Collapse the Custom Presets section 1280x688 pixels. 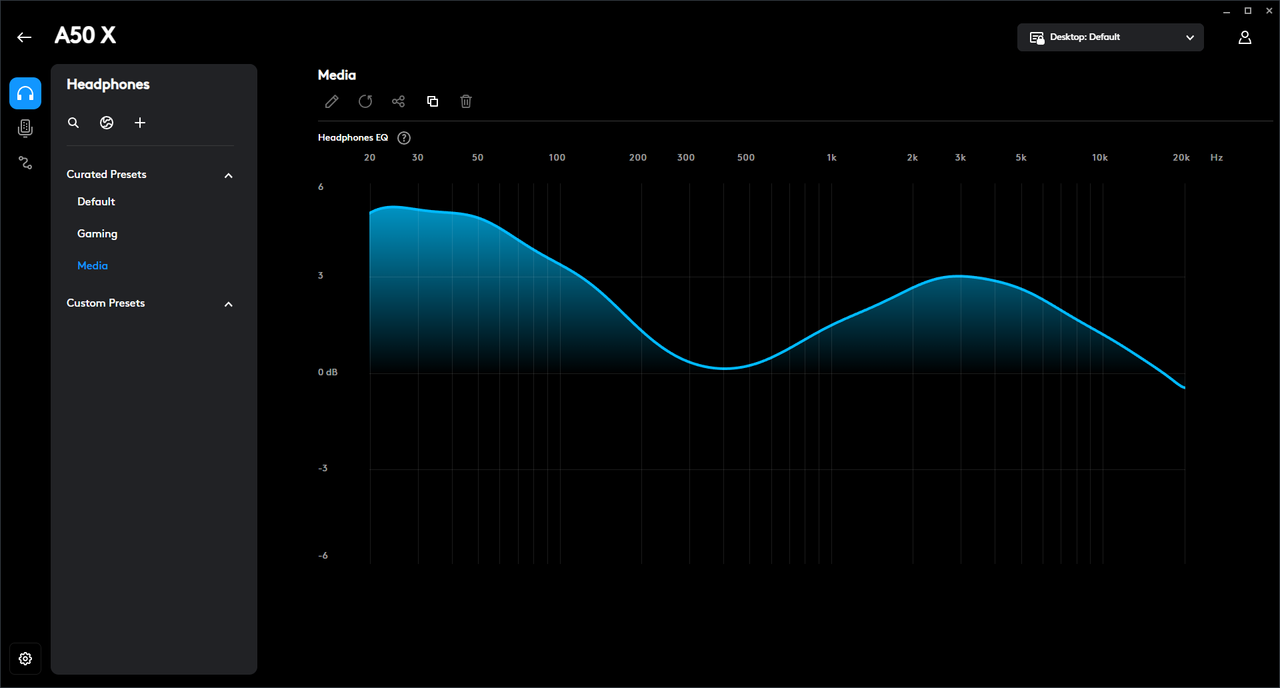228,304
